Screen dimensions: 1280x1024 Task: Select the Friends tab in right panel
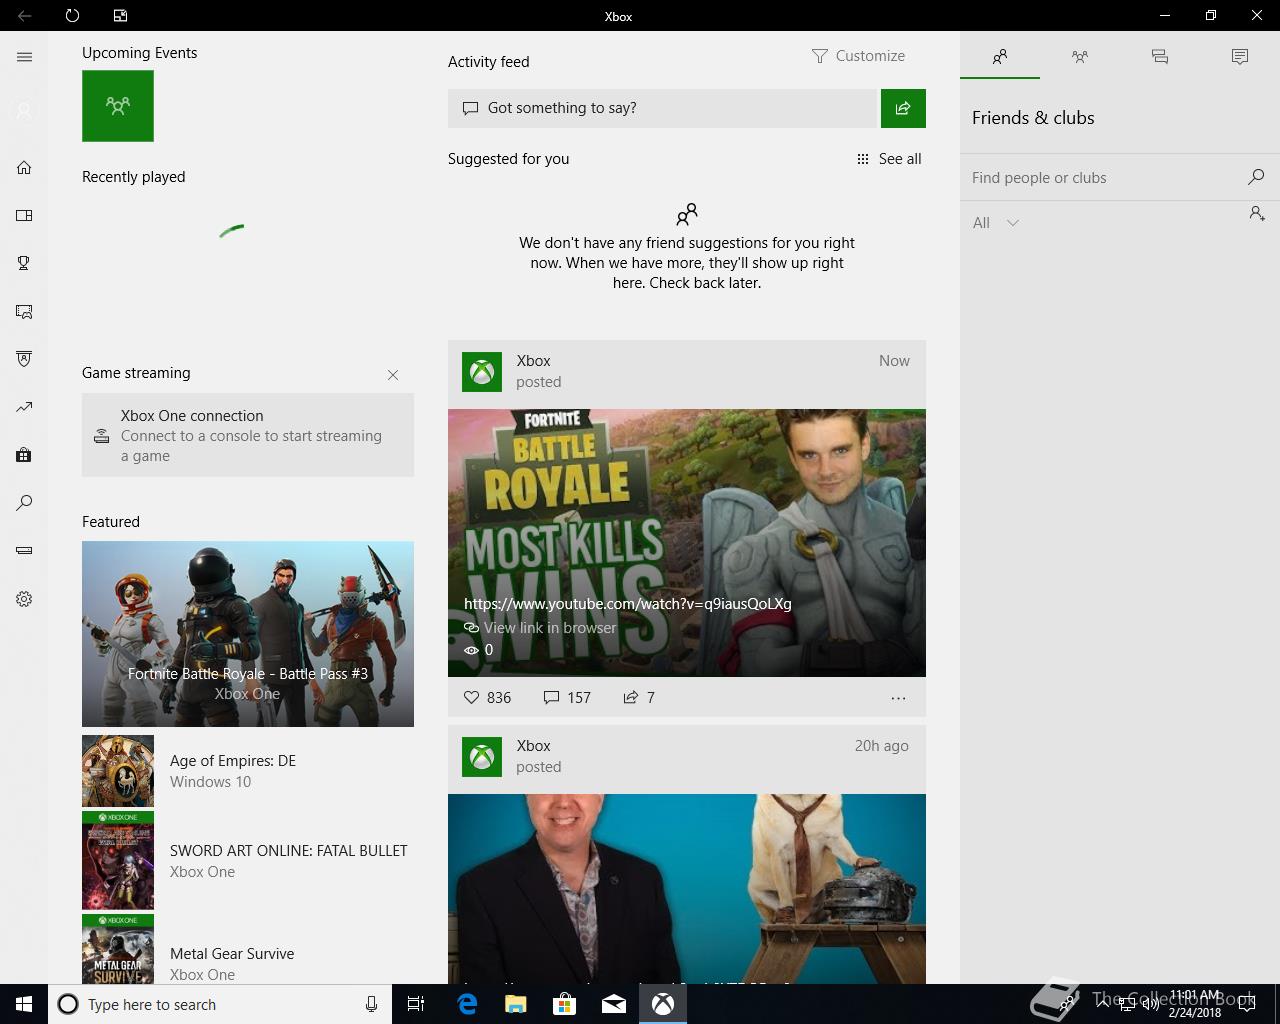tap(1000, 57)
